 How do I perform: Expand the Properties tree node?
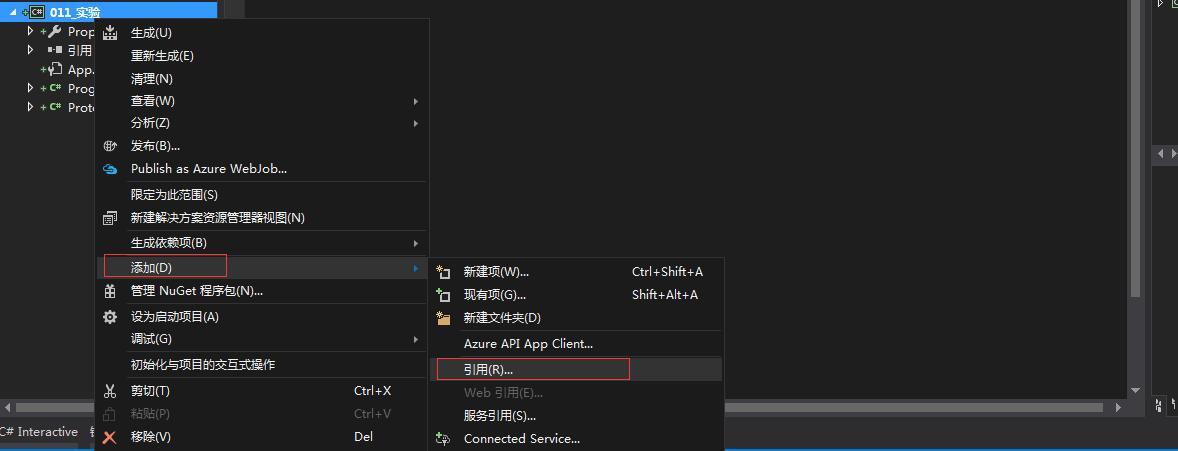30,32
